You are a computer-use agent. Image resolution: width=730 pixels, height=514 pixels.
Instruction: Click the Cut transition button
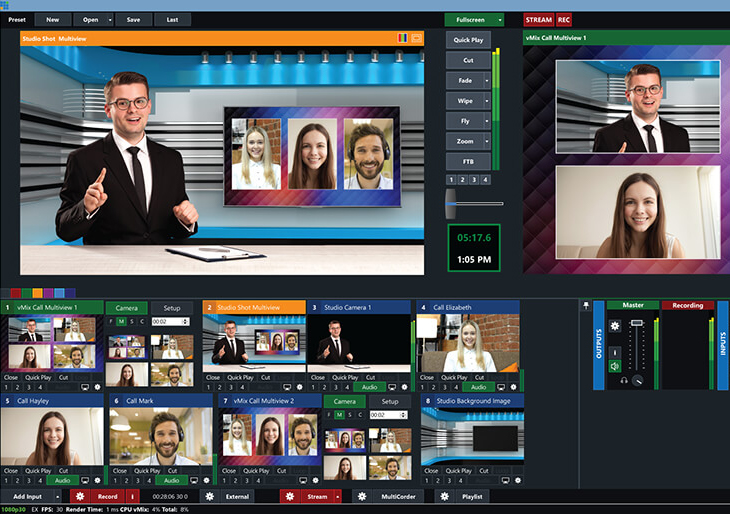[468, 60]
